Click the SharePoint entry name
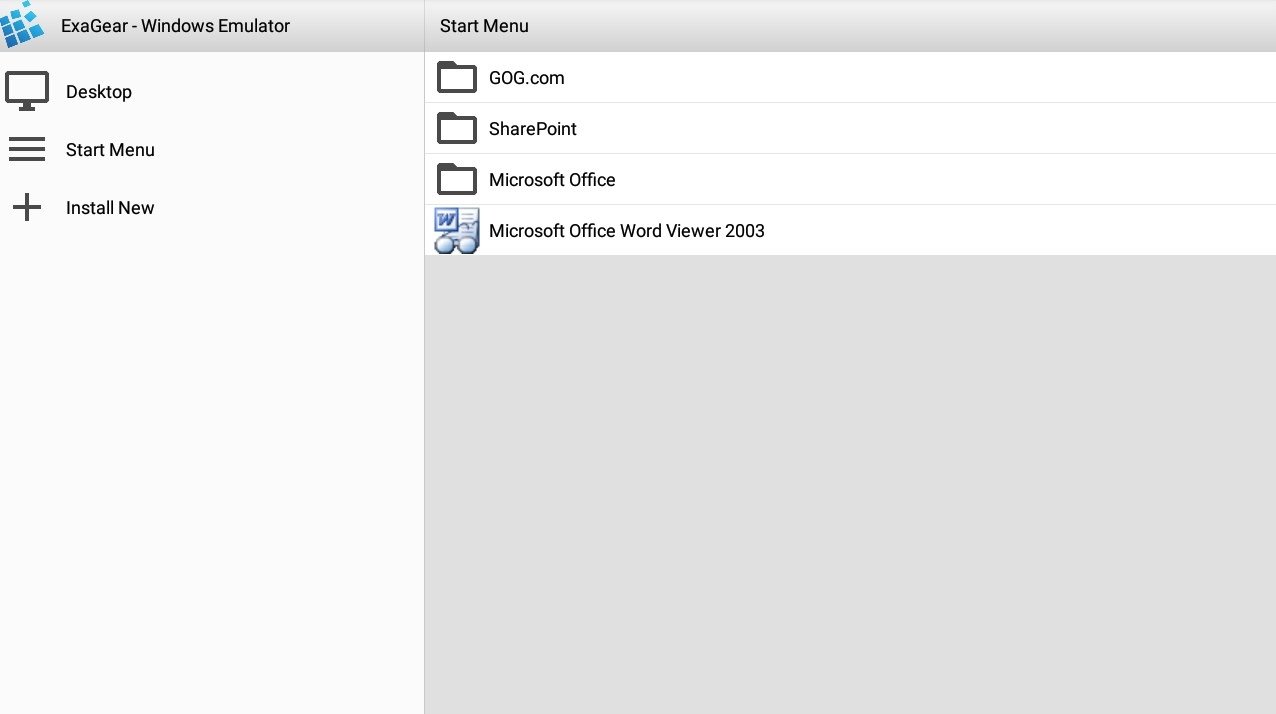Image resolution: width=1276 pixels, height=714 pixels. [x=533, y=129]
